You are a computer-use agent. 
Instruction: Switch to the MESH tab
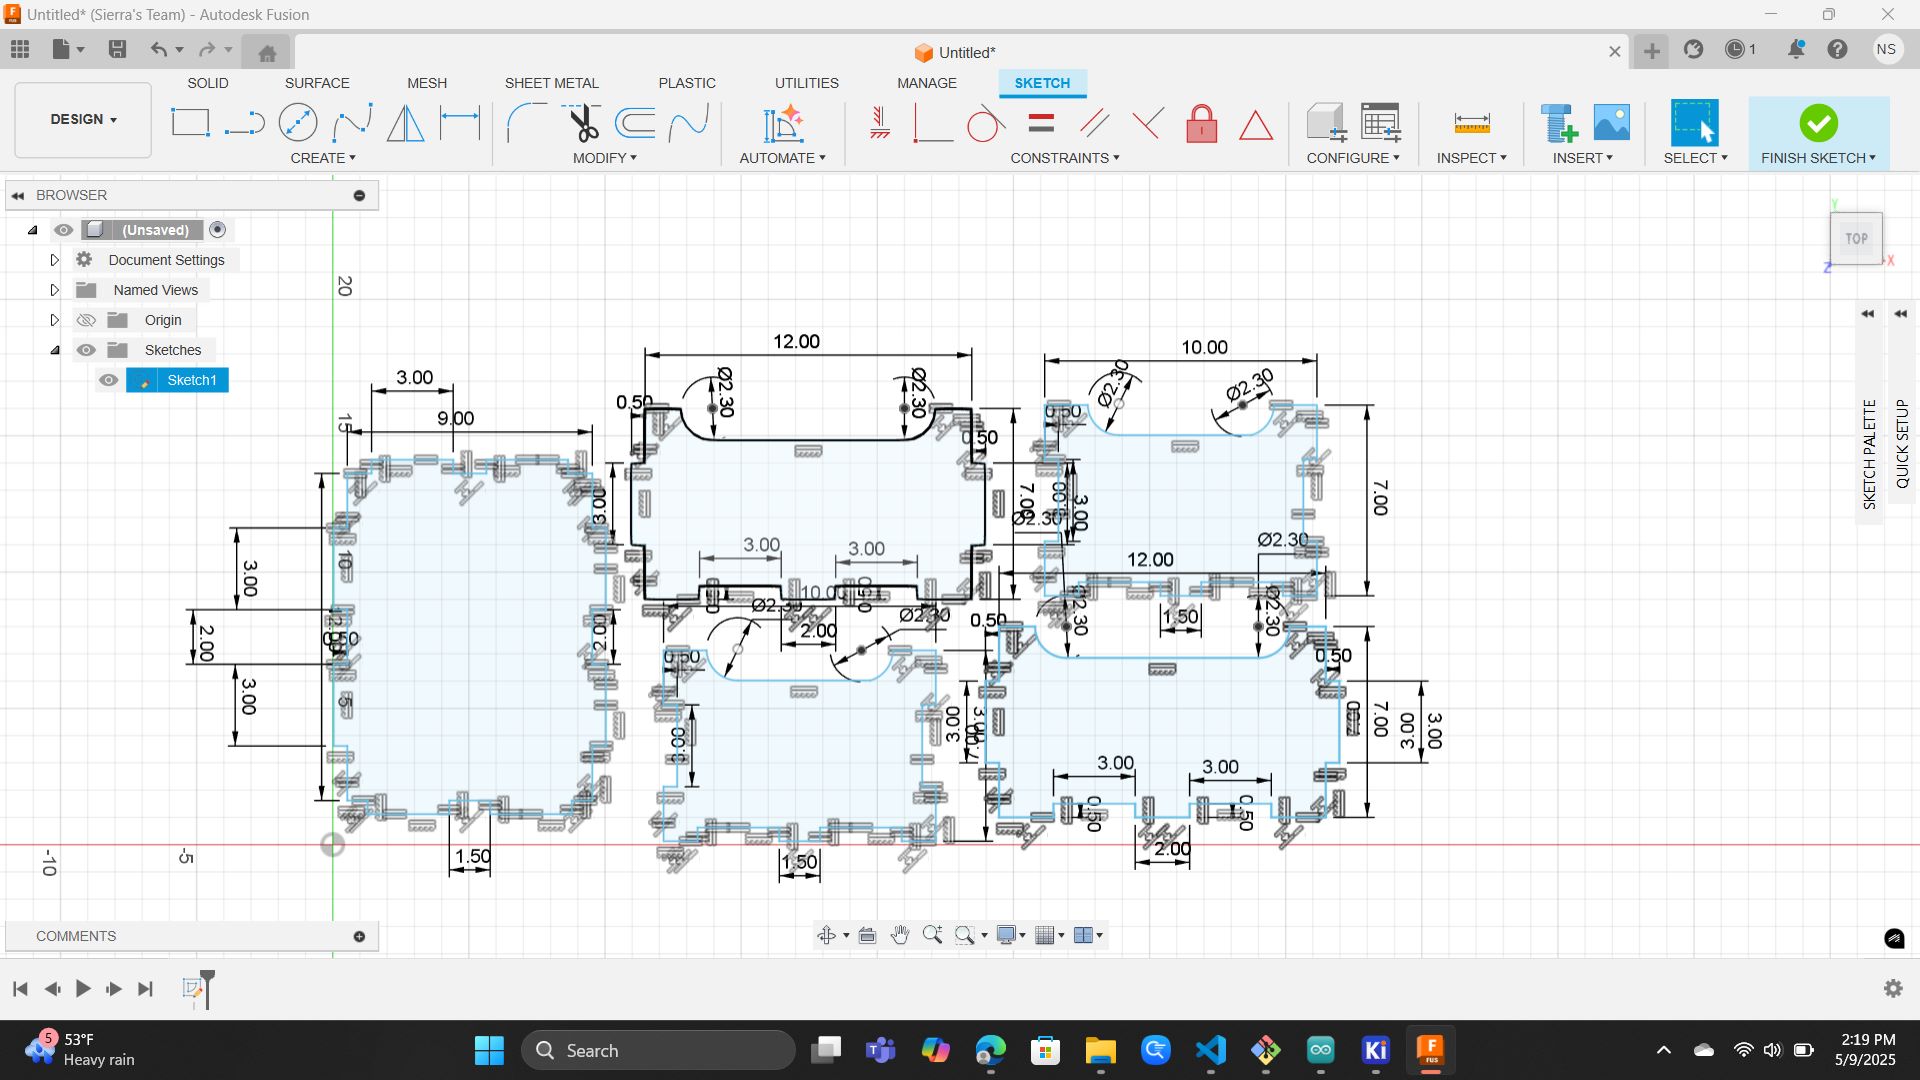[x=427, y=83]
